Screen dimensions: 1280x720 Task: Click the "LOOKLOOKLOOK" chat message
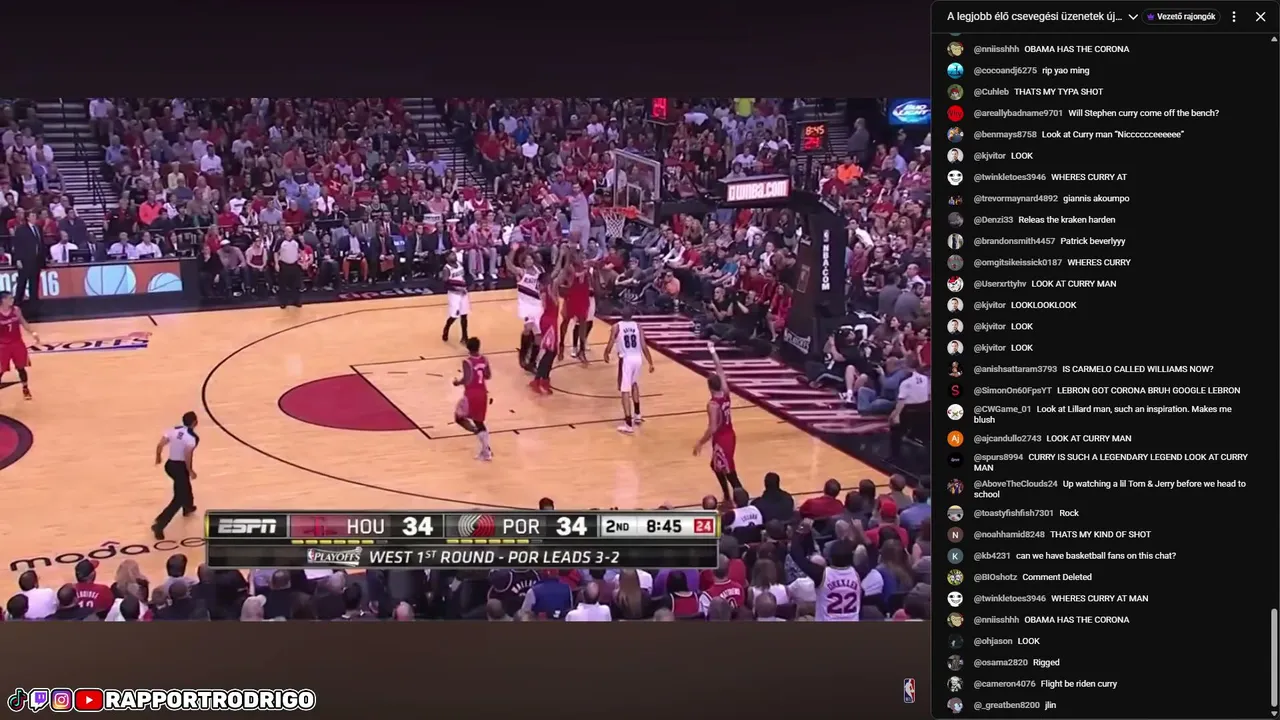(1044, 305)
